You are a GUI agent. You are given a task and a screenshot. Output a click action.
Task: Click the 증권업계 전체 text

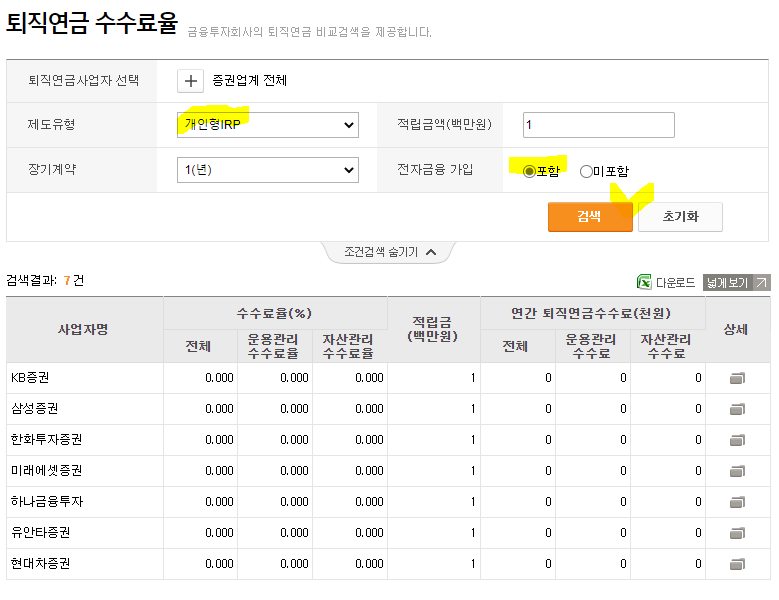pyautogui.click(x=249, y=80)
